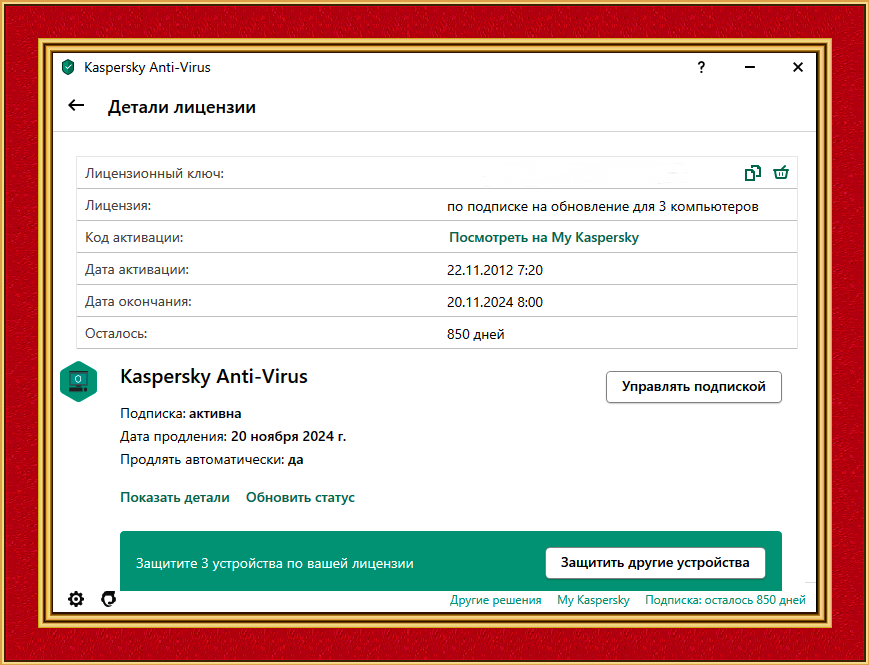This screenshot has width=869, height=665.
Task: Click the Подписка: активна status line
Action: (x=181, y=413)
